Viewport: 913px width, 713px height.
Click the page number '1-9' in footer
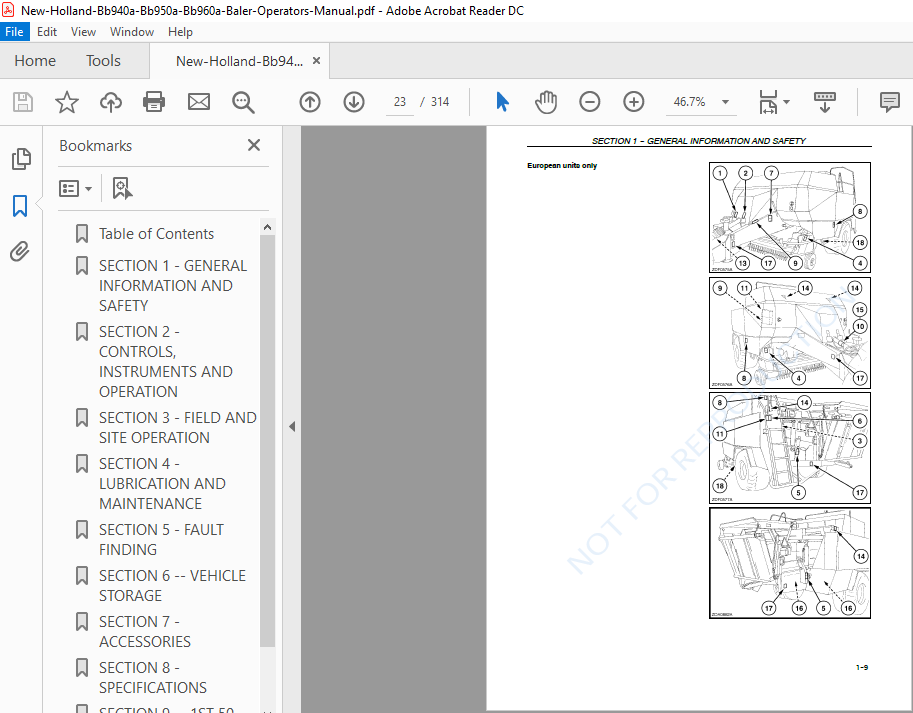862,667
